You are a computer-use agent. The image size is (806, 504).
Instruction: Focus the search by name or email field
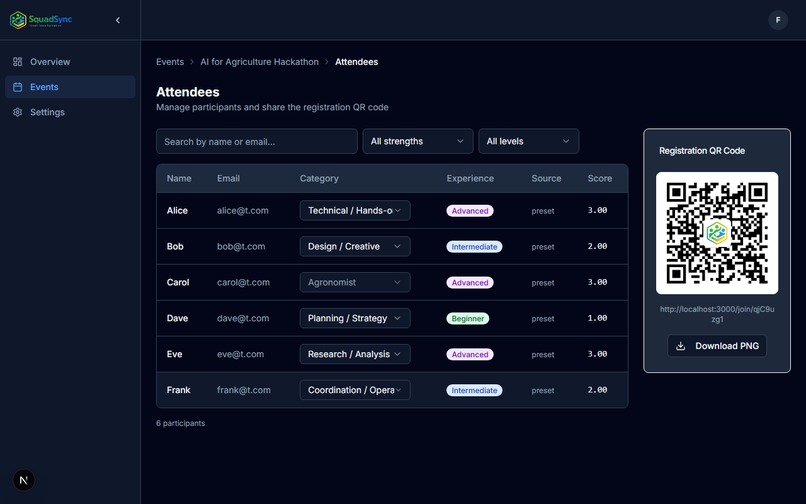coord(257,141)
